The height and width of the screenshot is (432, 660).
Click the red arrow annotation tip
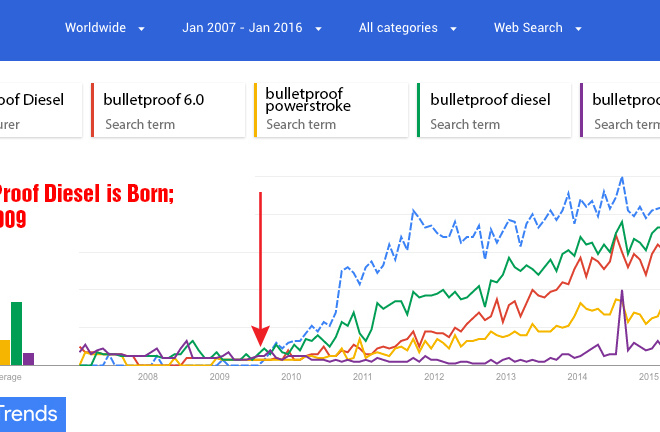point(260,343)
